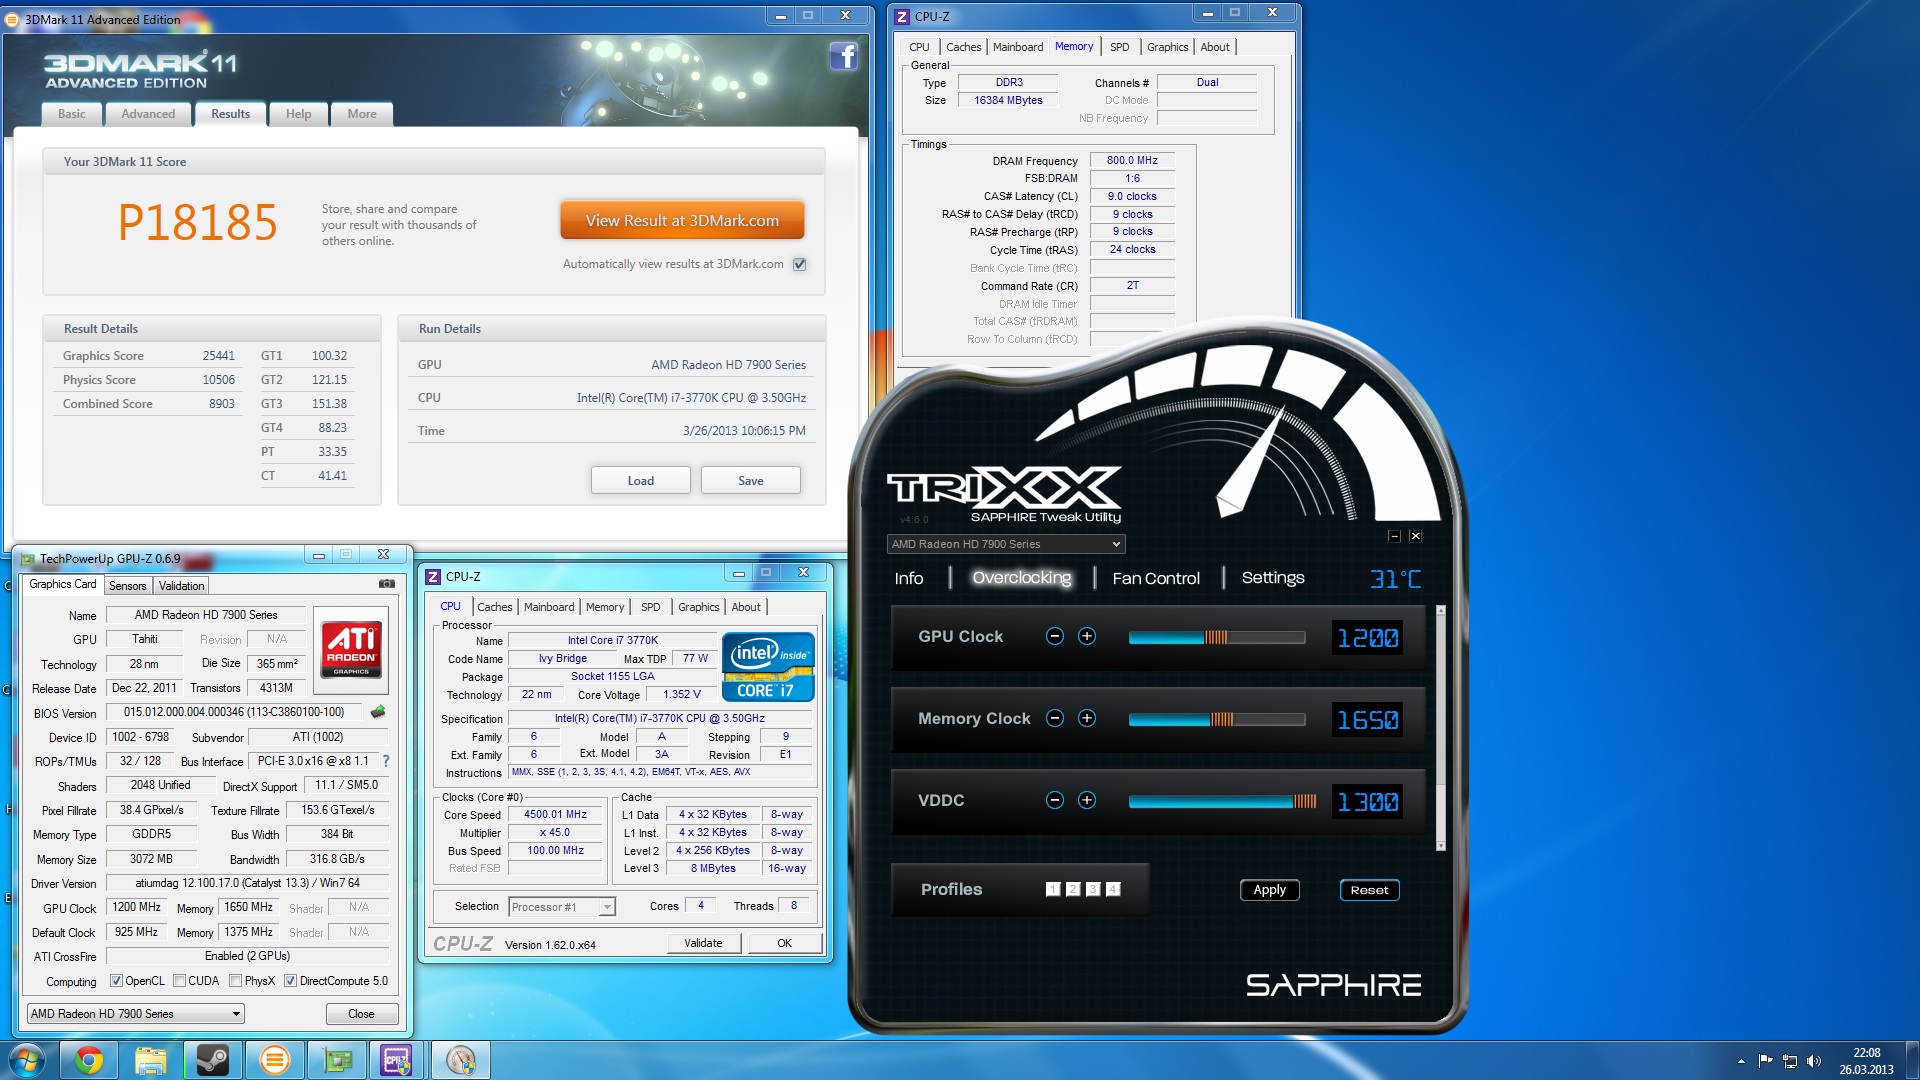Open TRIXX Info tab
Image resolution: width=1920 pixels, height=1080 pixels.
[x=909, y=578]
